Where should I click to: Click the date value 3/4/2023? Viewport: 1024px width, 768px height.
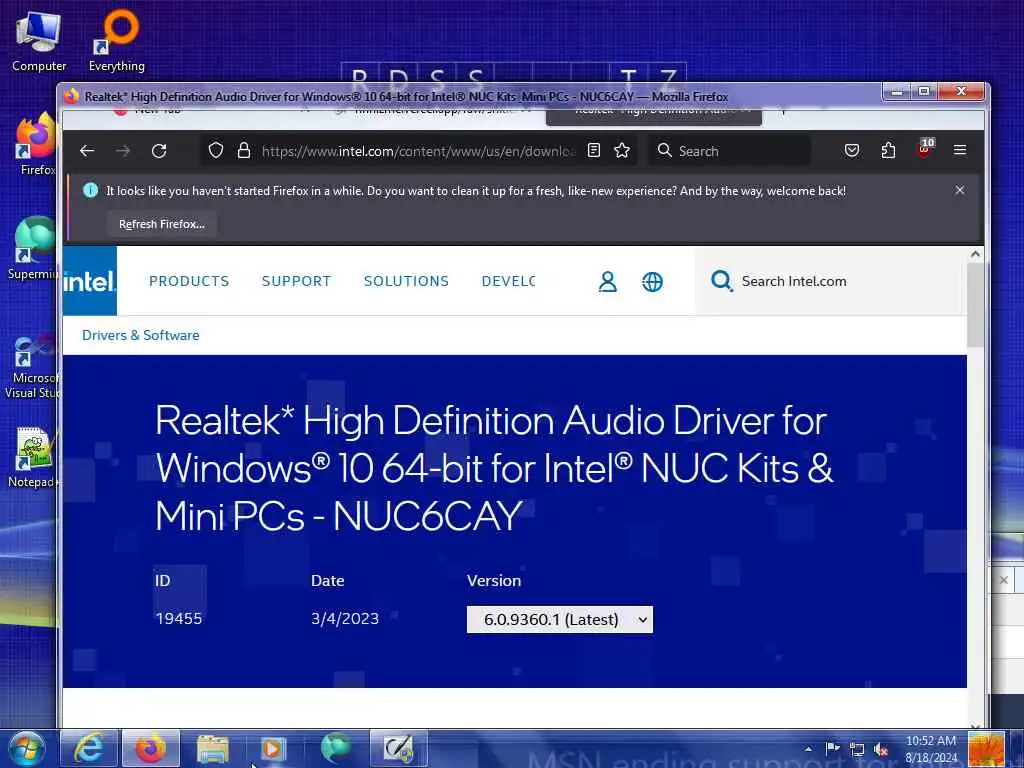pyautogui.click(x=345, y=618)
